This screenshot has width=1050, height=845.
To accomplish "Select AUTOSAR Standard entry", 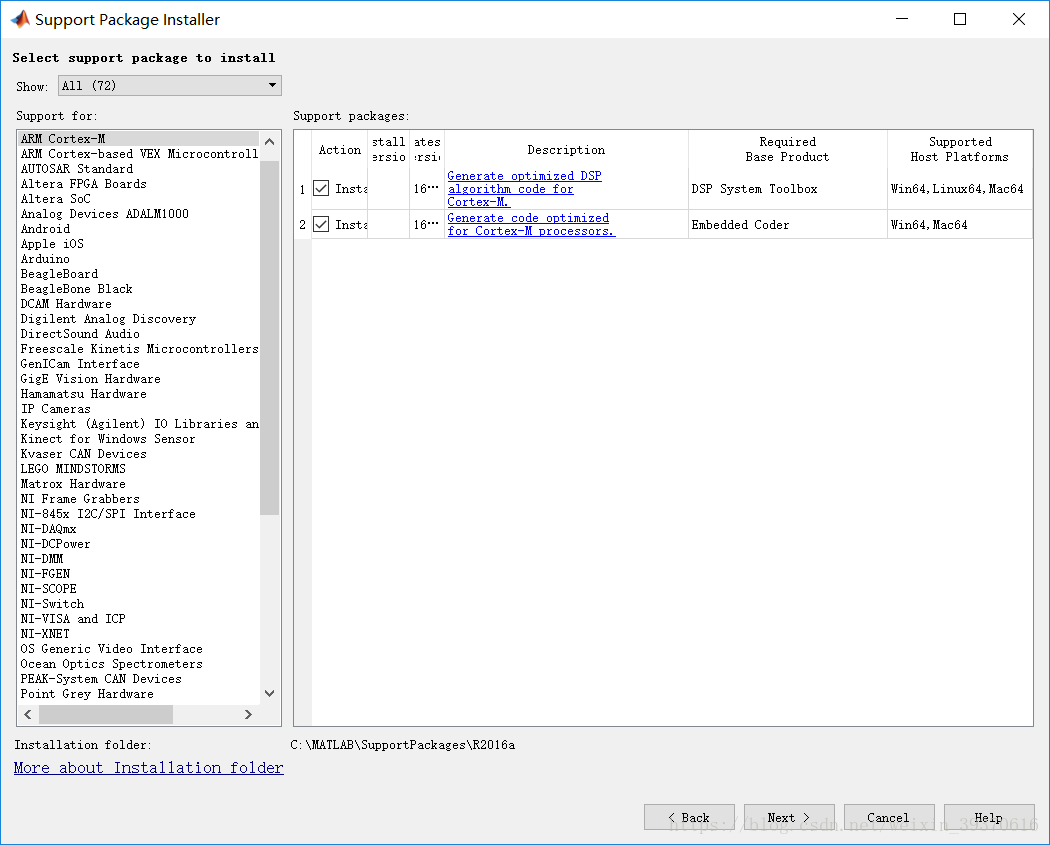I will click(139, 169).
